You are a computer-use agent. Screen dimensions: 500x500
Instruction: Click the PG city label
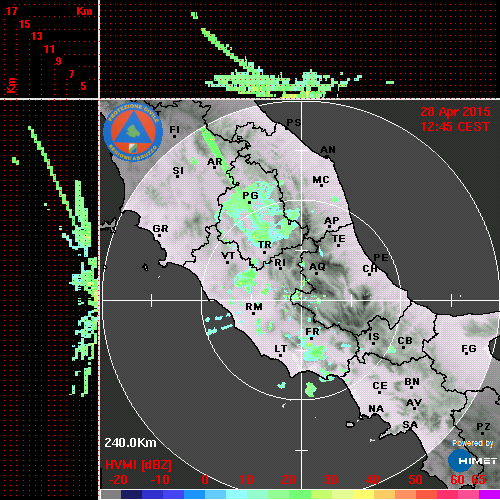coord(250,195)
